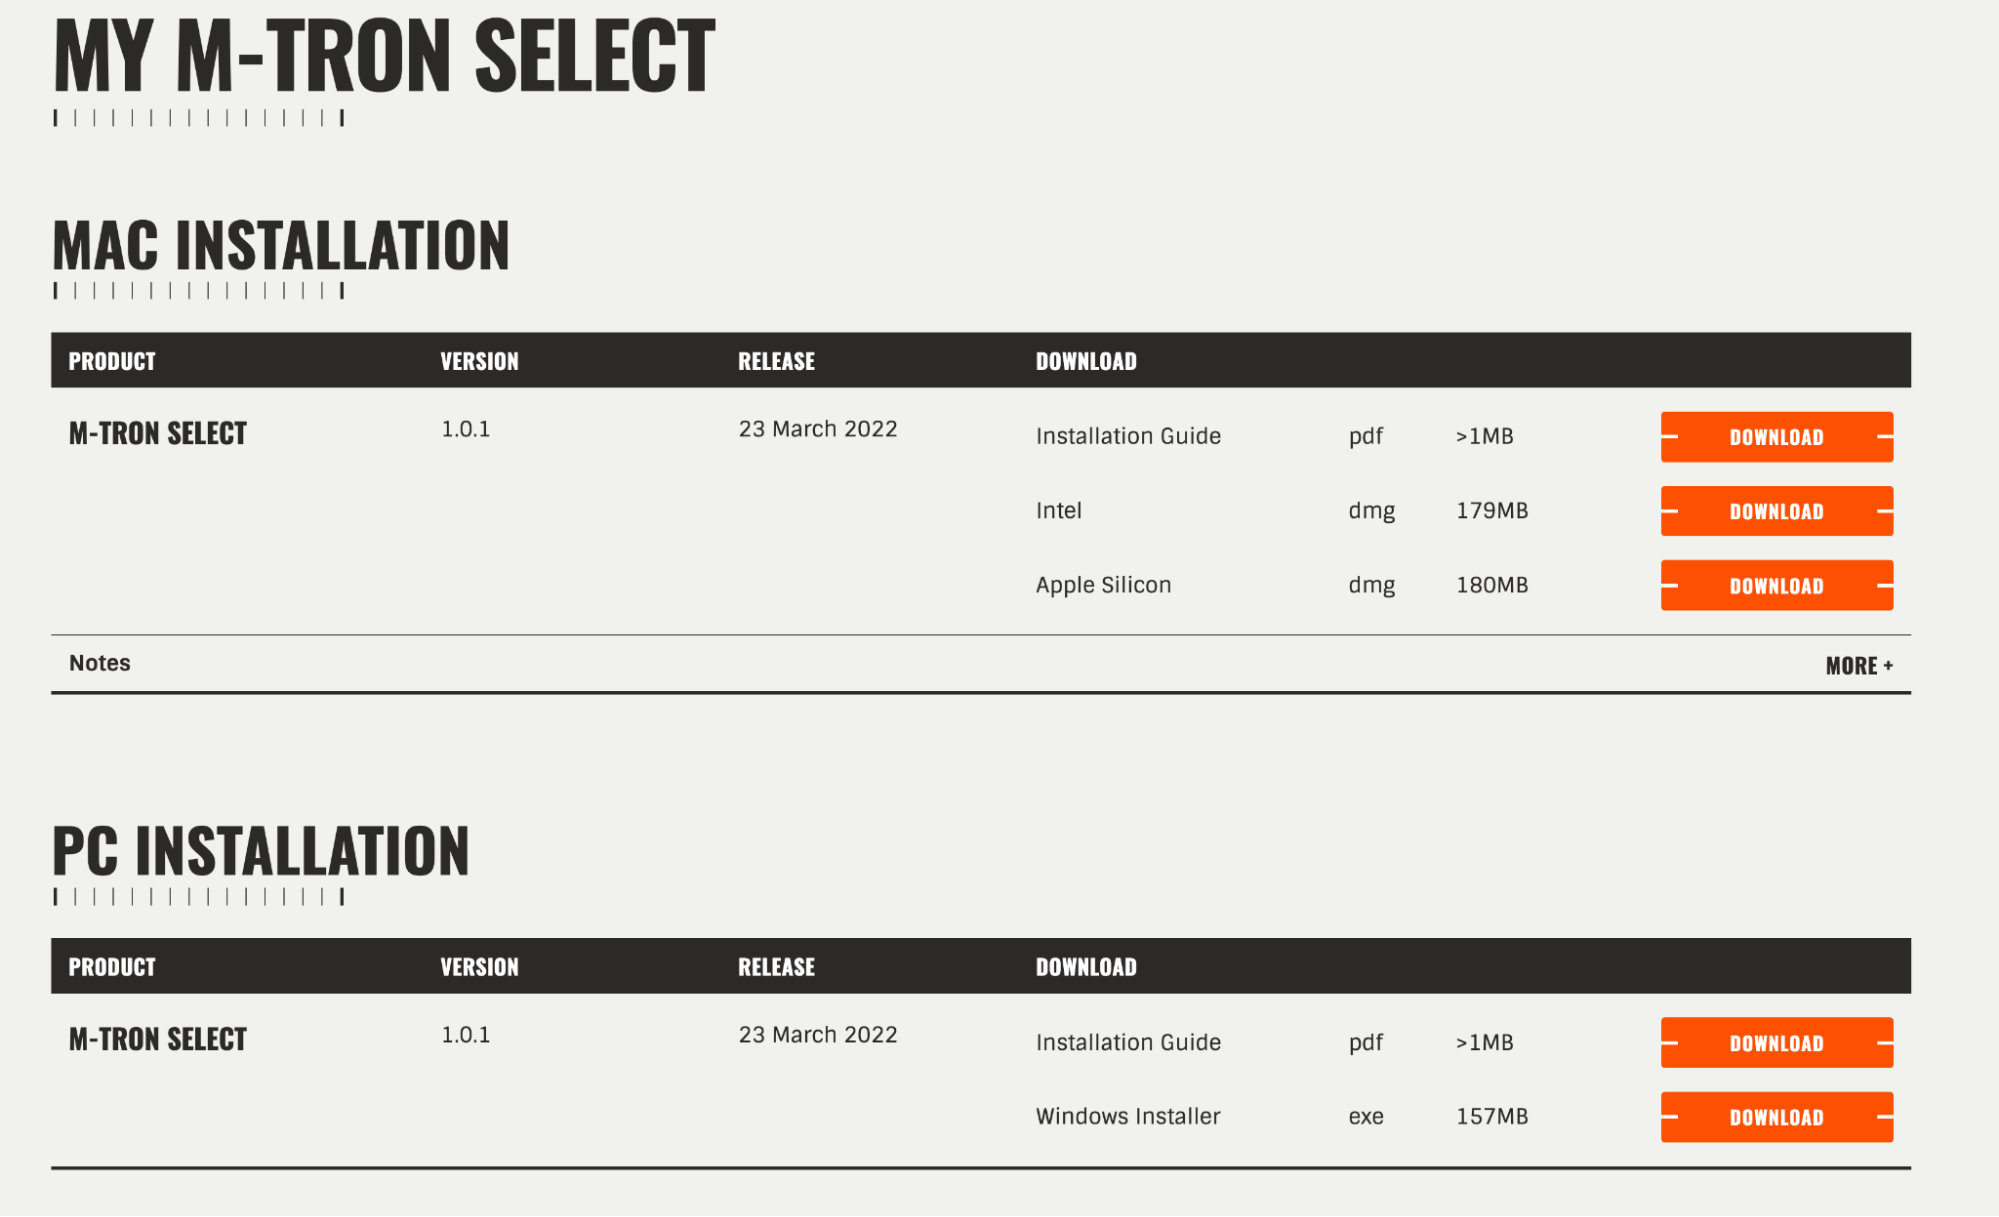Select the Mac table VERSION column header
Screen dimensions: 1999x1217
pos(479,361)
